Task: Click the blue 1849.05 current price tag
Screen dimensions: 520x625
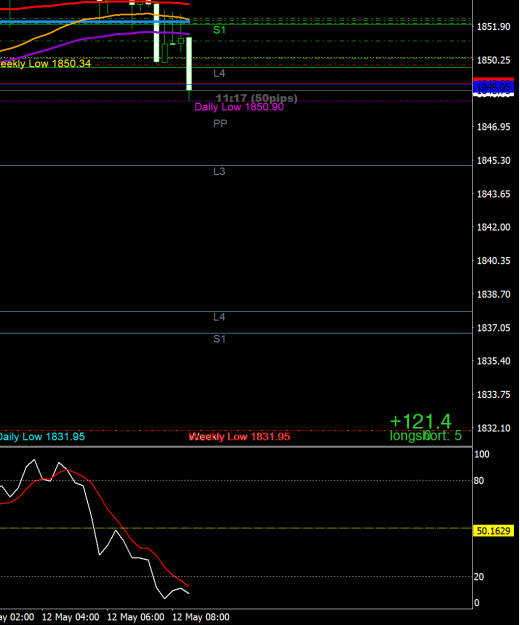Action: (x=493, y=87)
